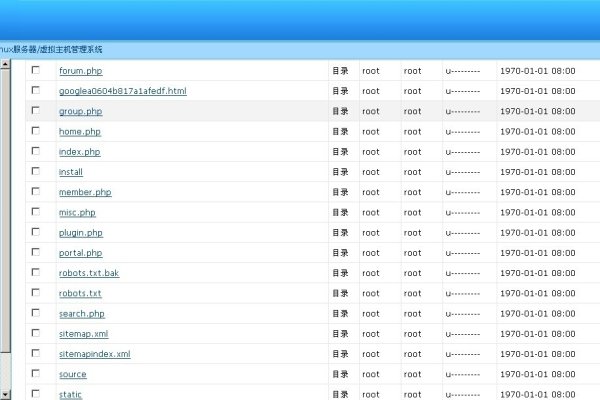Viewport: 600px width, 400px height.
Task: Open the misc.php link
Action: click(77, 213)
